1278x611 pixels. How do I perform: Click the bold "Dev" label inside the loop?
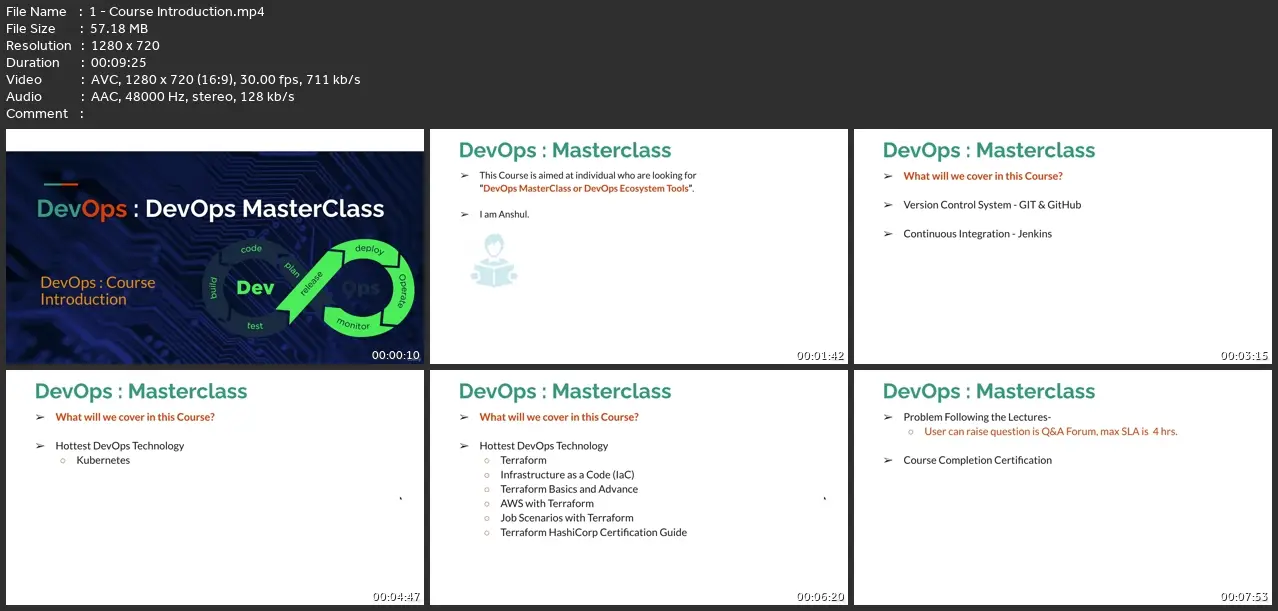[x=255, y=288]
